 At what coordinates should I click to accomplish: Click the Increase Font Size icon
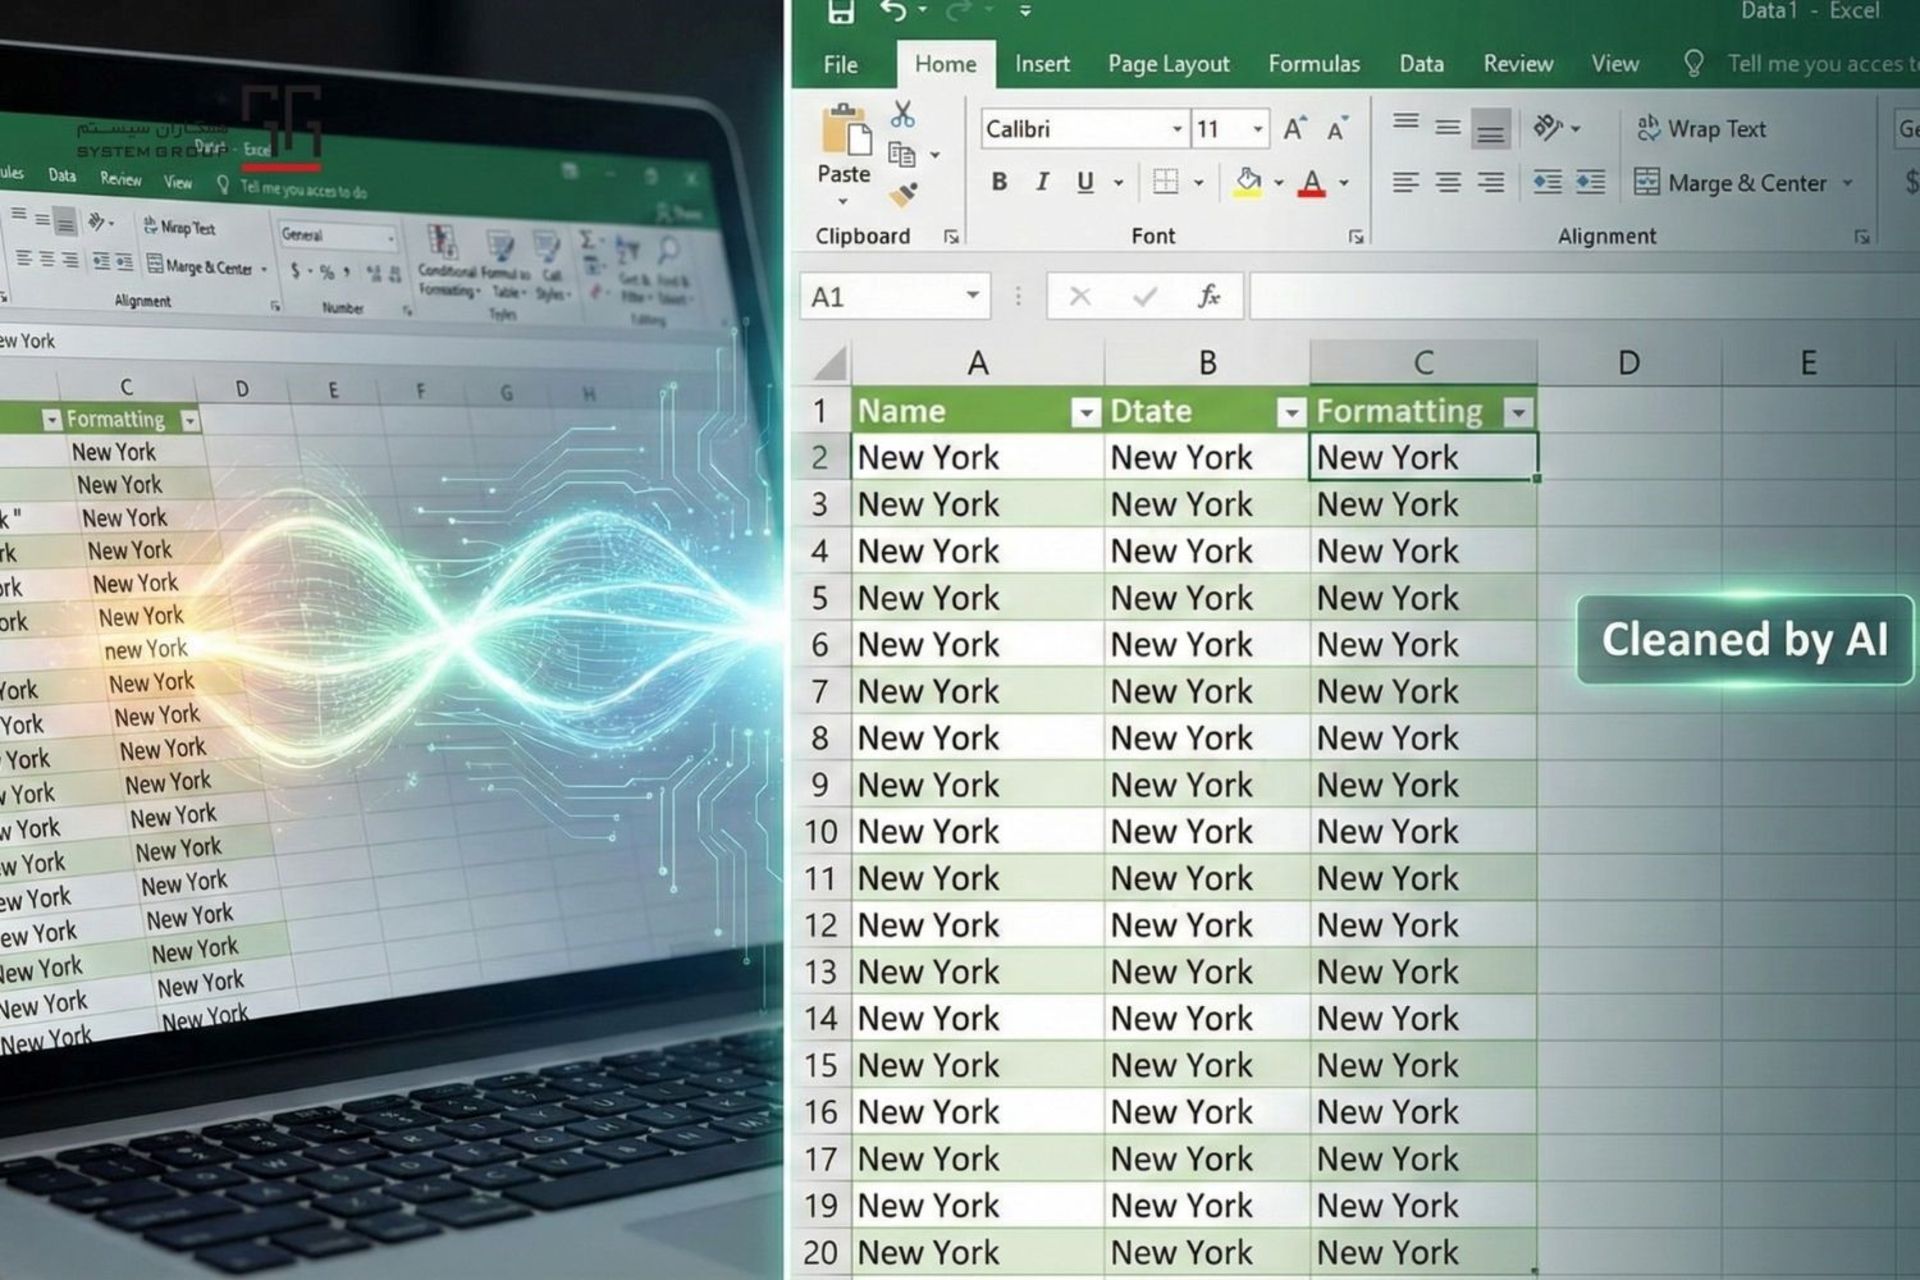(x=1294, y=129)
